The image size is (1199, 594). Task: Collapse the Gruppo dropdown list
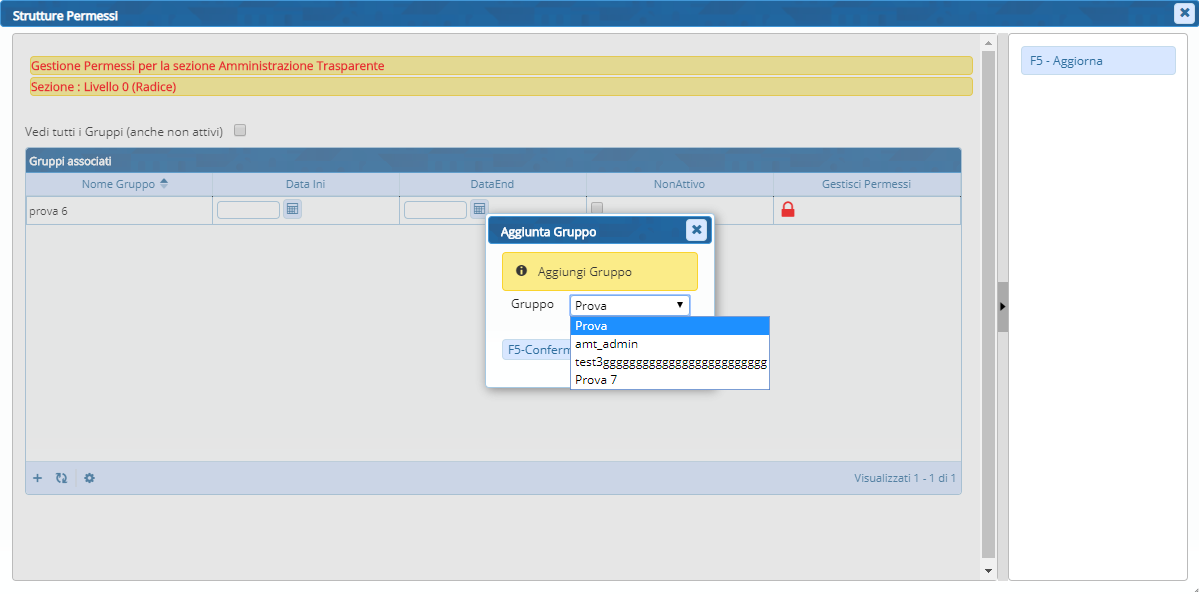pos(679,305)
